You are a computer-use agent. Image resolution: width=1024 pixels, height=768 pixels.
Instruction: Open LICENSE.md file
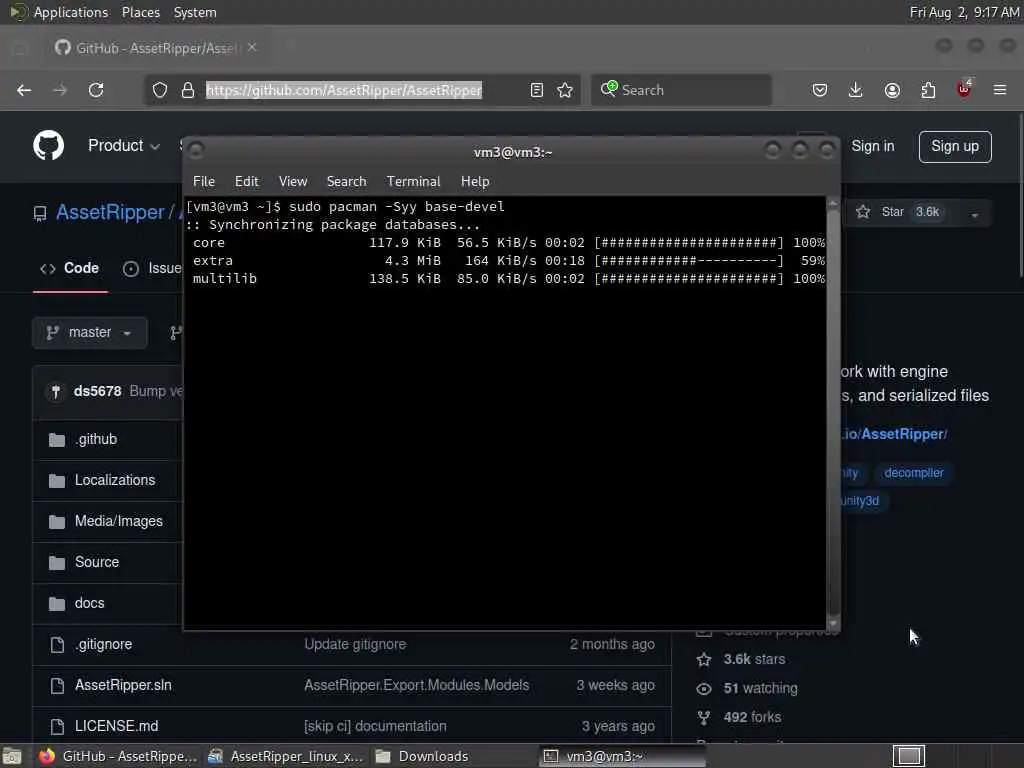[116, 726]
